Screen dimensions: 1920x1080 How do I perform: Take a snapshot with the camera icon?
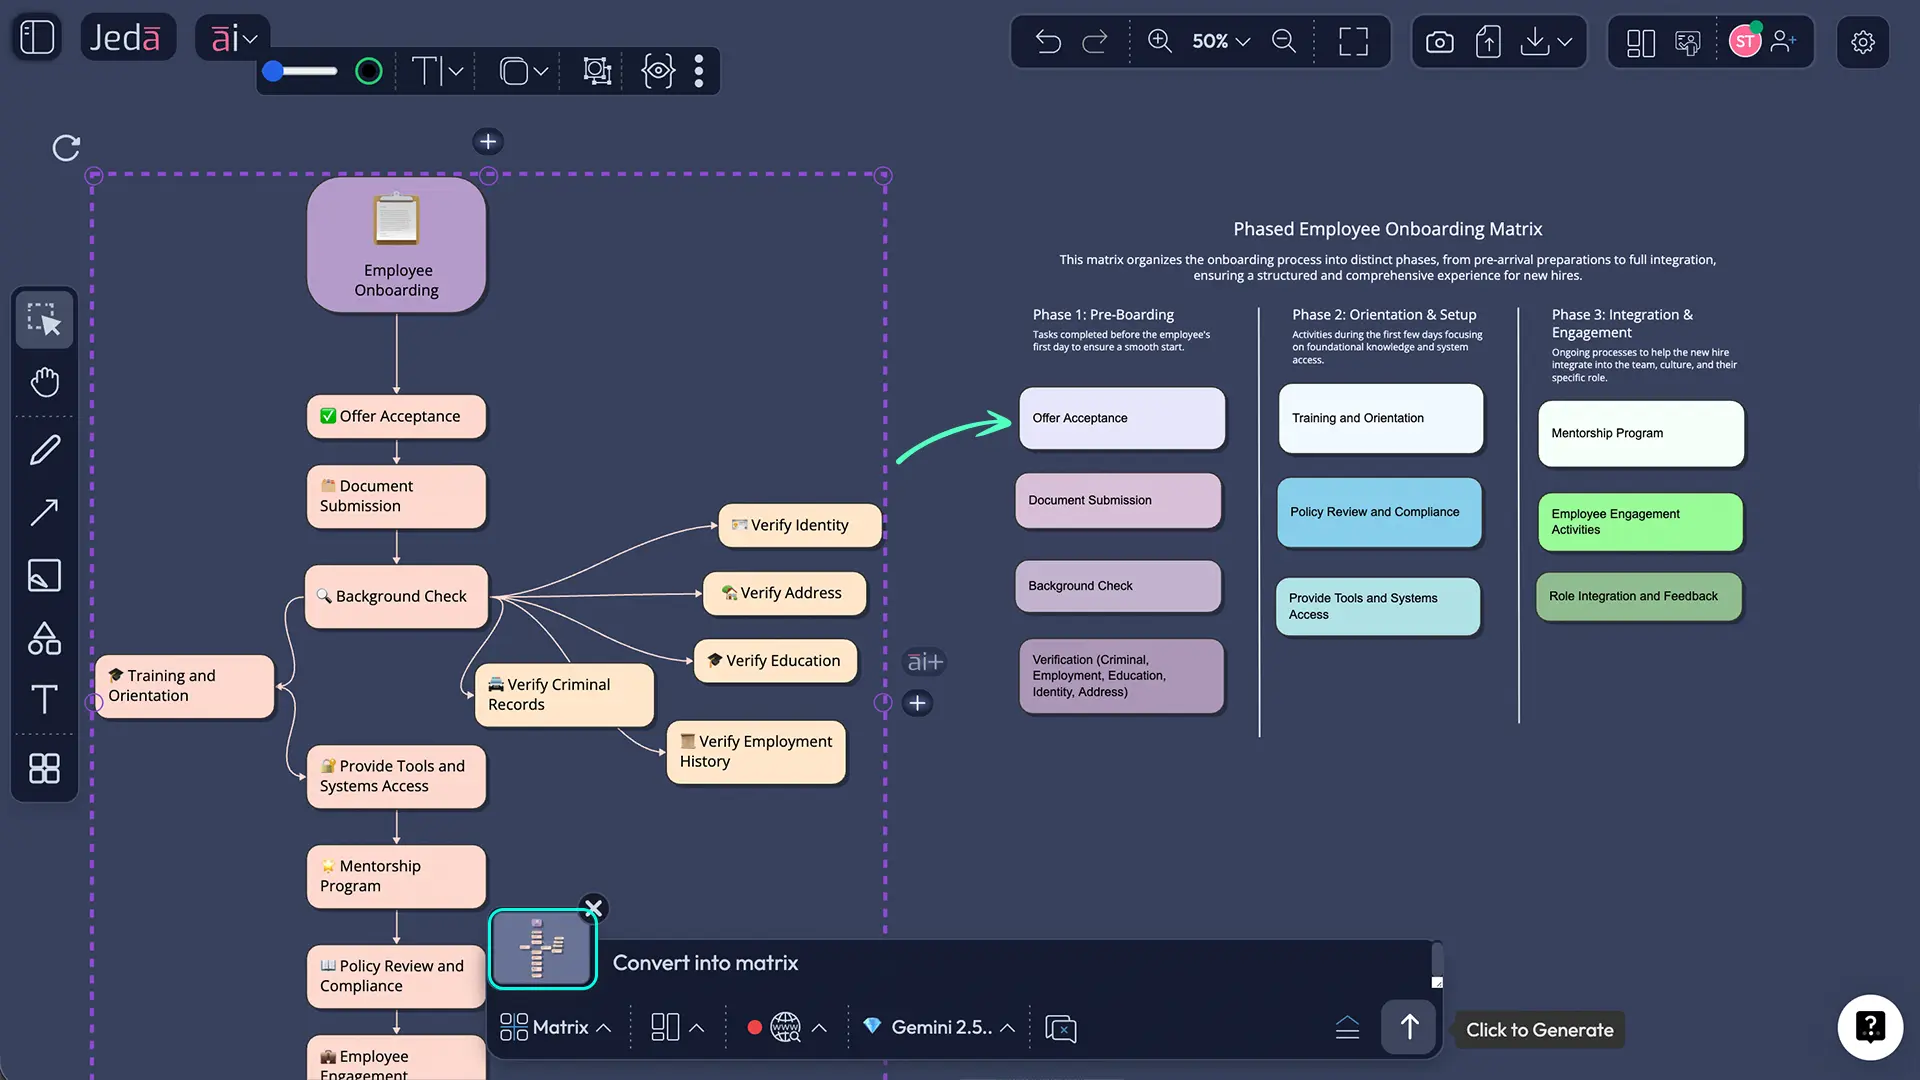click(x=1439, y=42)
